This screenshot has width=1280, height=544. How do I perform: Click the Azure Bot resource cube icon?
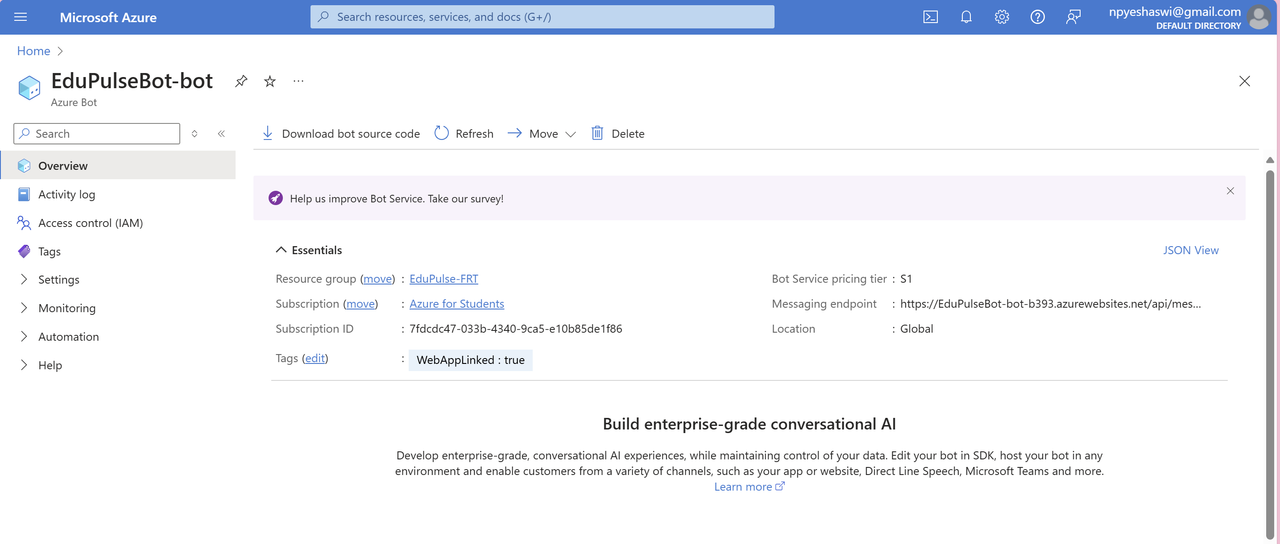pos(30,88)
